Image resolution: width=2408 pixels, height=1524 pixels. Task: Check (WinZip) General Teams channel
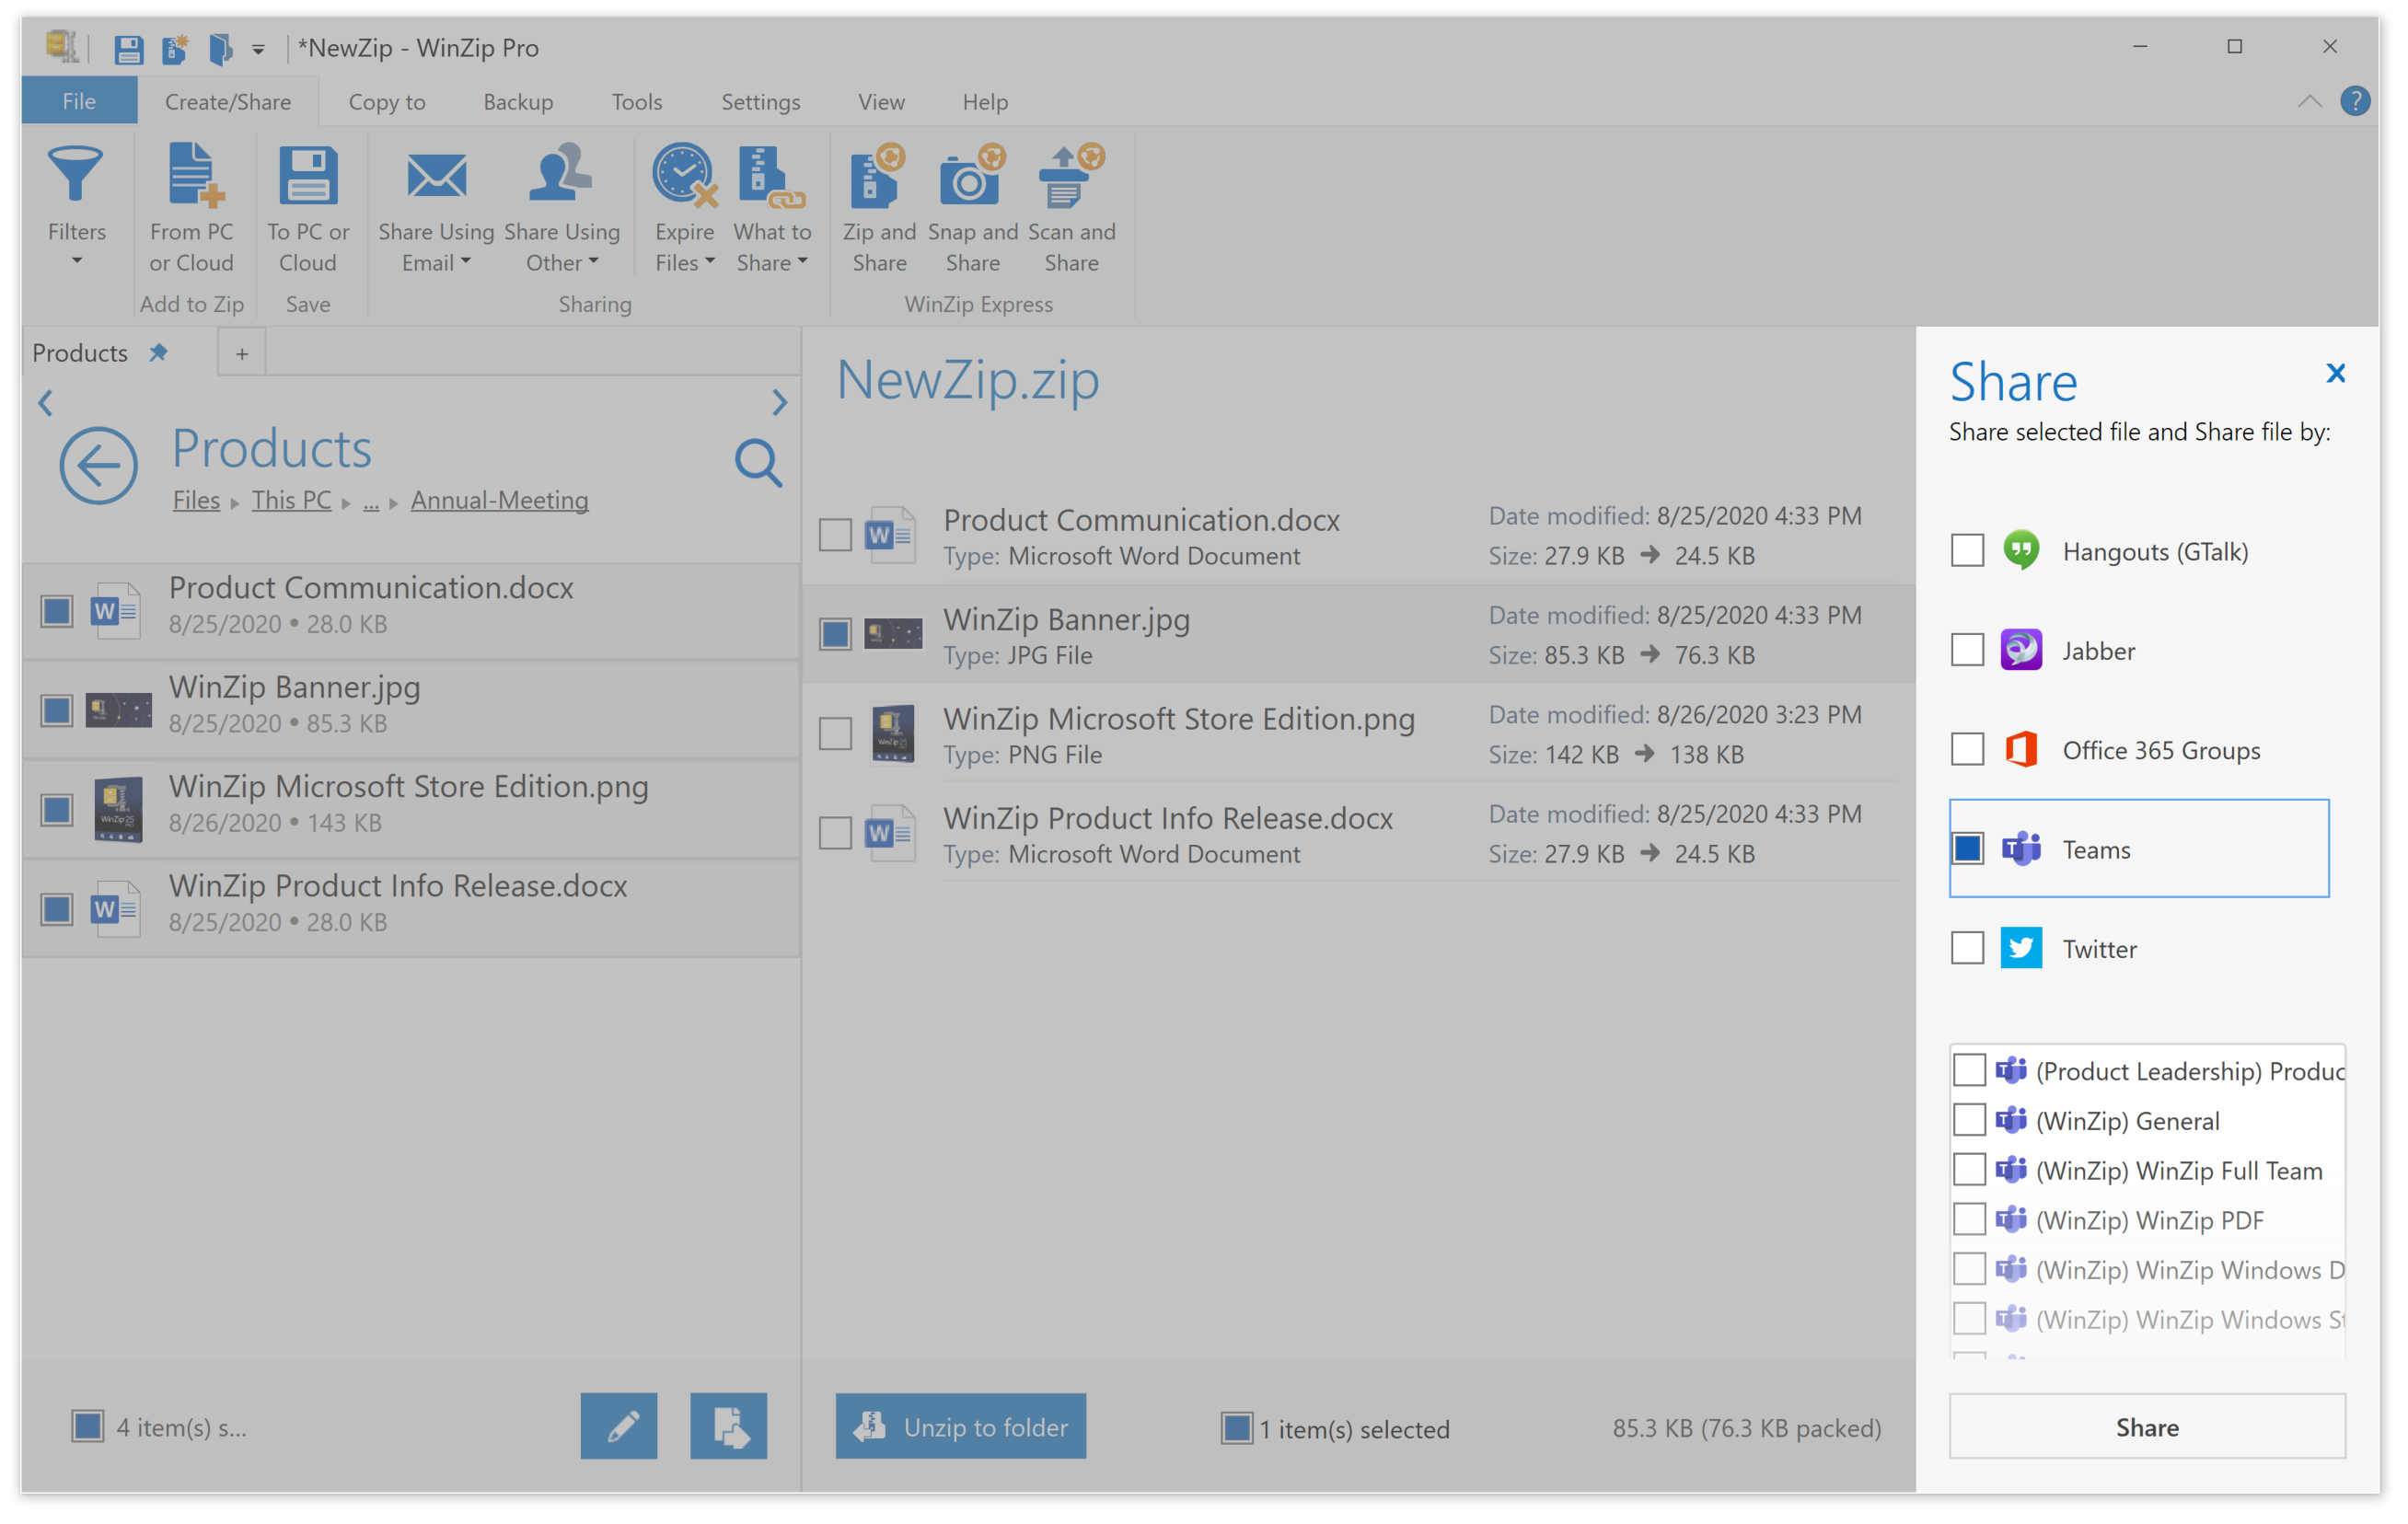pos(1969,1120)
